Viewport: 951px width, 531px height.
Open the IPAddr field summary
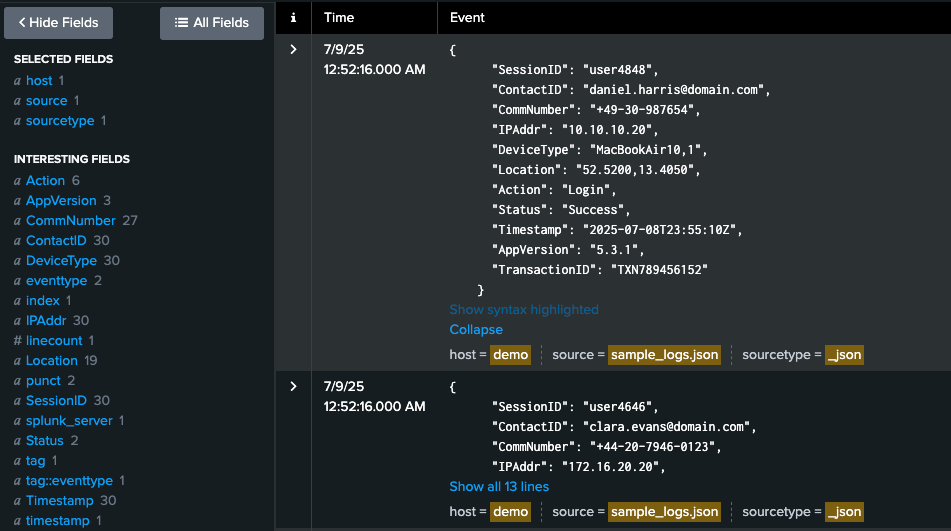(46, 321)
